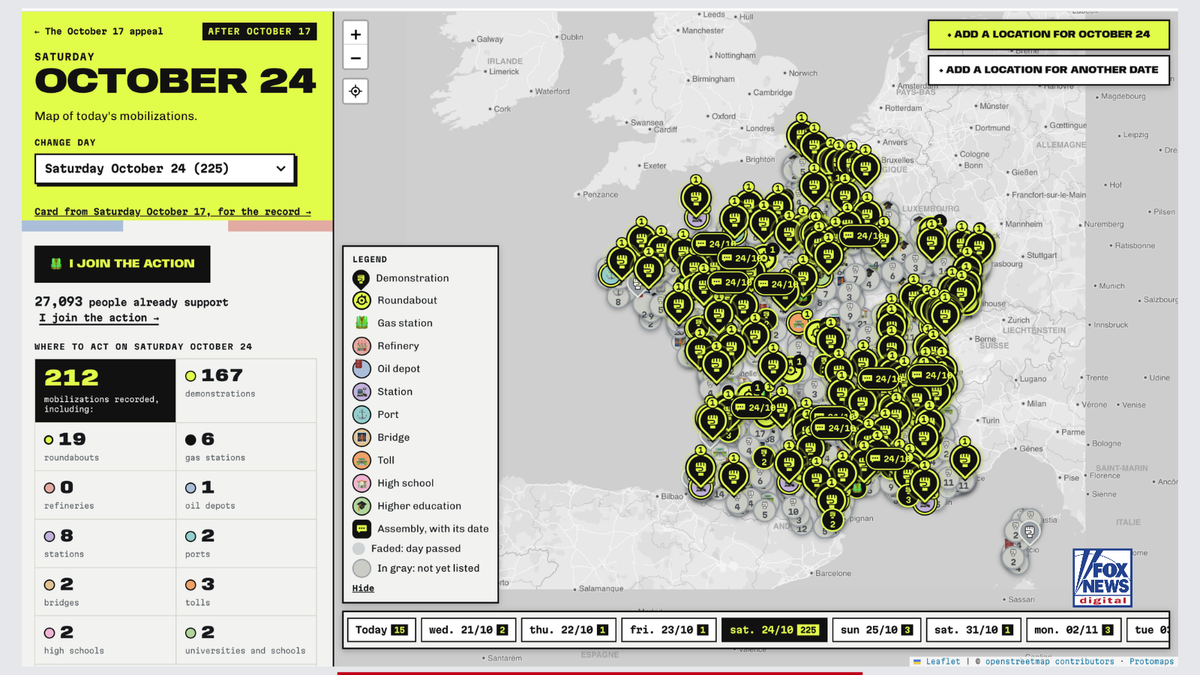Select the wed. 21/10 date tab
This screenshot has width=1200, height=675.
pos(468,630)
